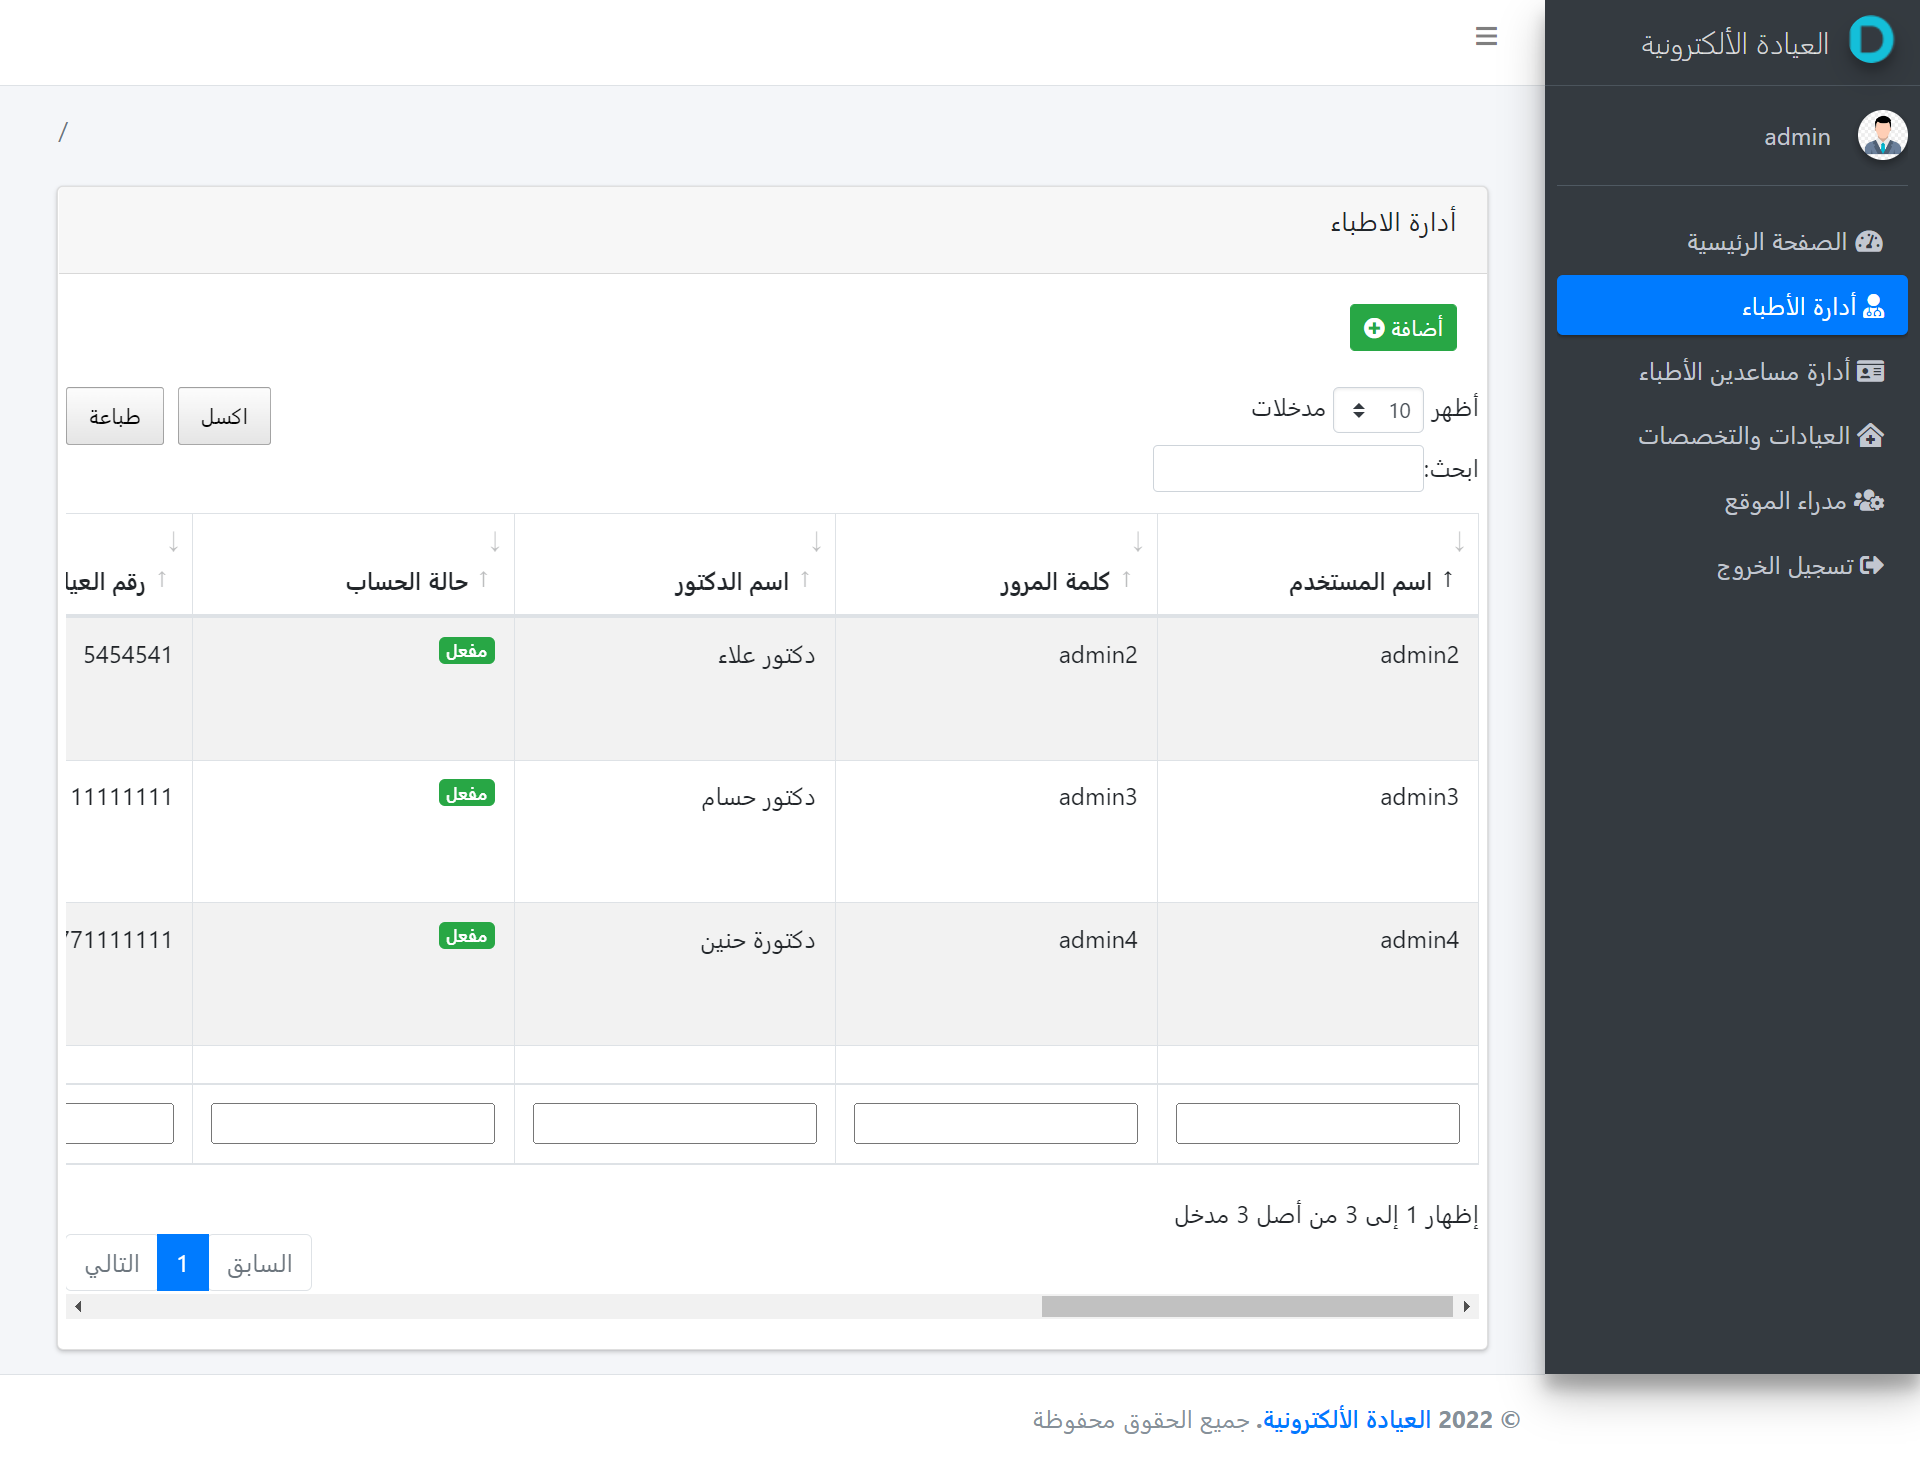
Task: Sort by اسم المستخدم column header
Action: (x=1360, y=582)
